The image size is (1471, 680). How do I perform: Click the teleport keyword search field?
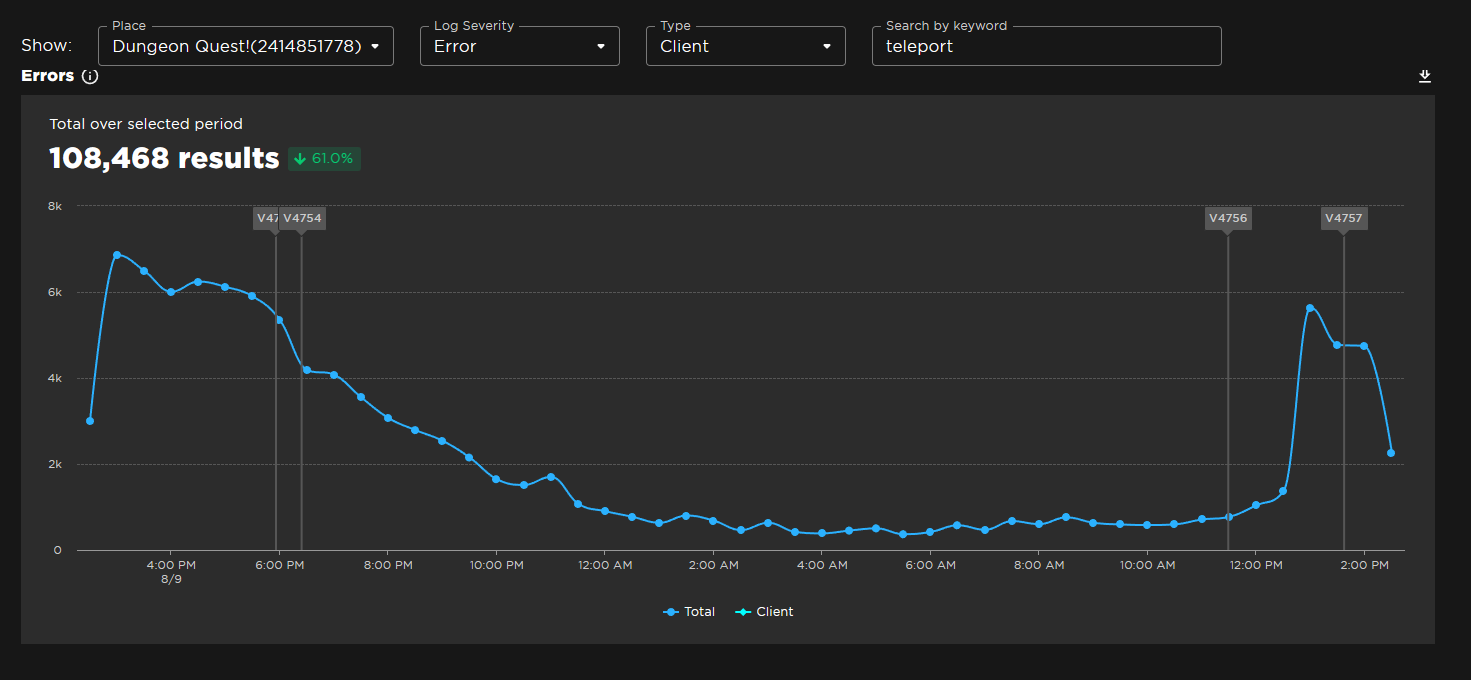[x=1046, y=45]
